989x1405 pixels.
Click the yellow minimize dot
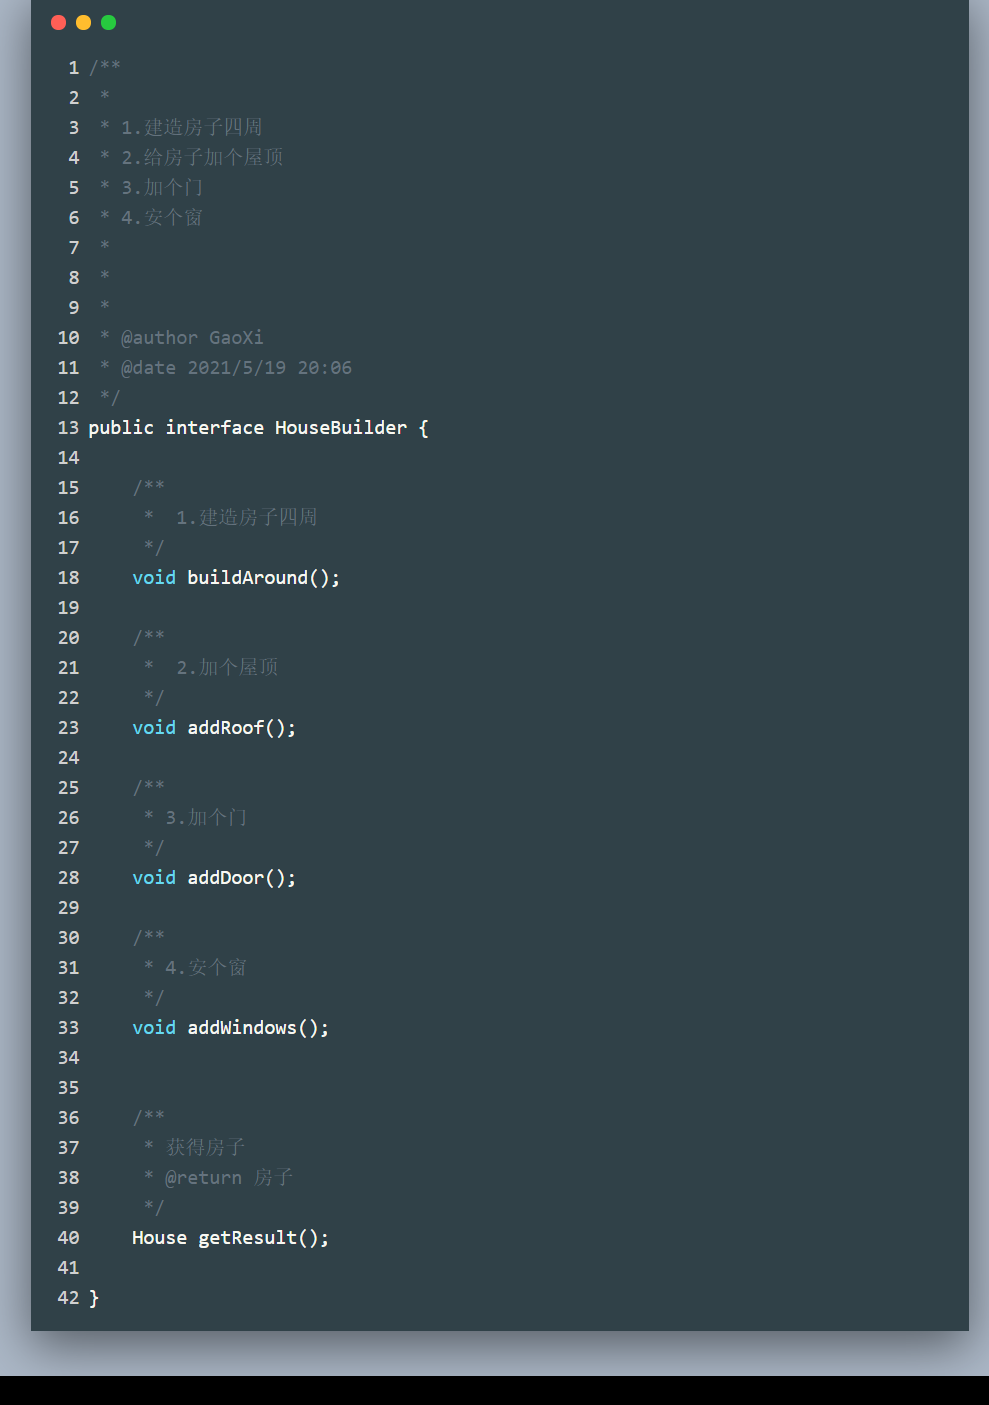click(x=83, y=22)
